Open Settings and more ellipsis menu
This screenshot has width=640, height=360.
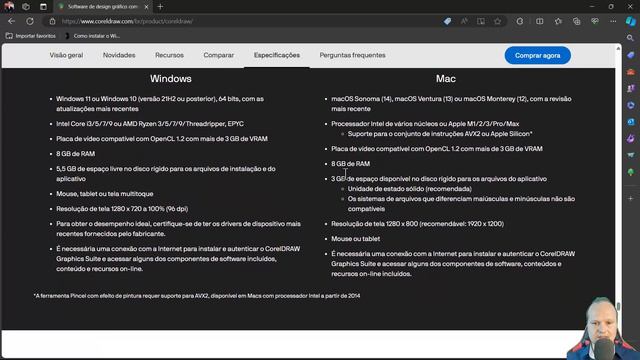click(x=613, y=21)
